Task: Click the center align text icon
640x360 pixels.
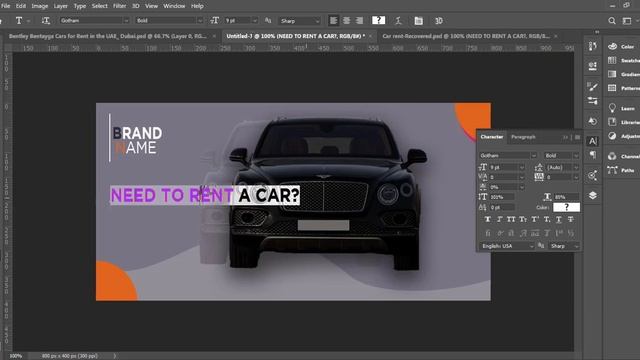Action: 347,20
